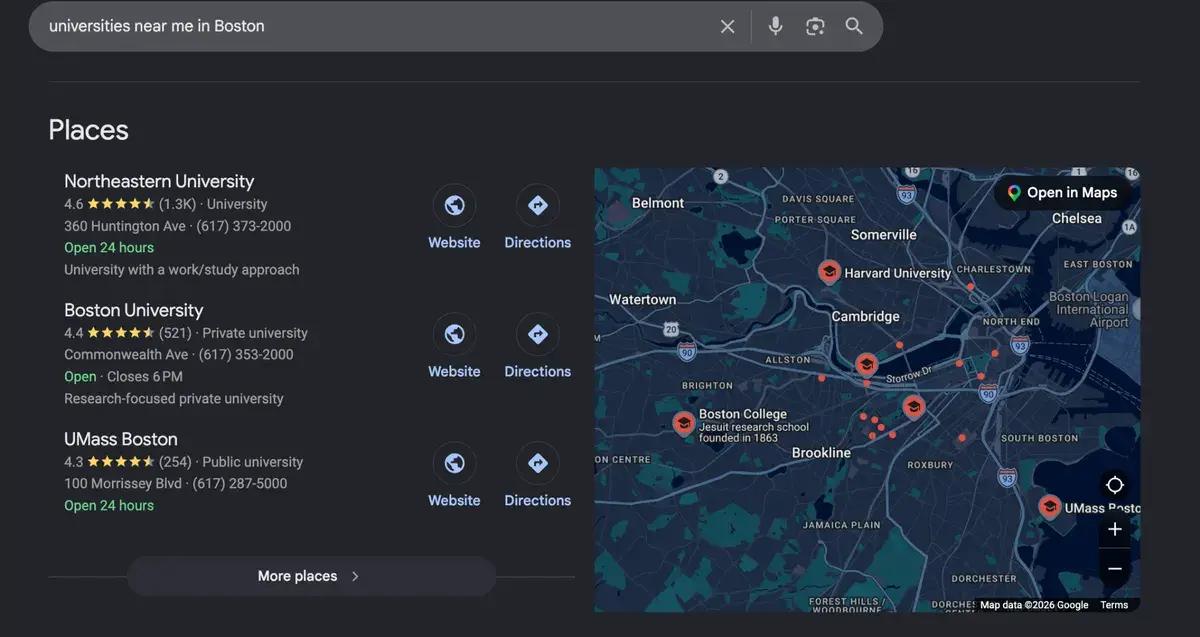This screenshot has height=637, width=1200.
Task: Click Cambridge label on map
Action: pos(866,316)
